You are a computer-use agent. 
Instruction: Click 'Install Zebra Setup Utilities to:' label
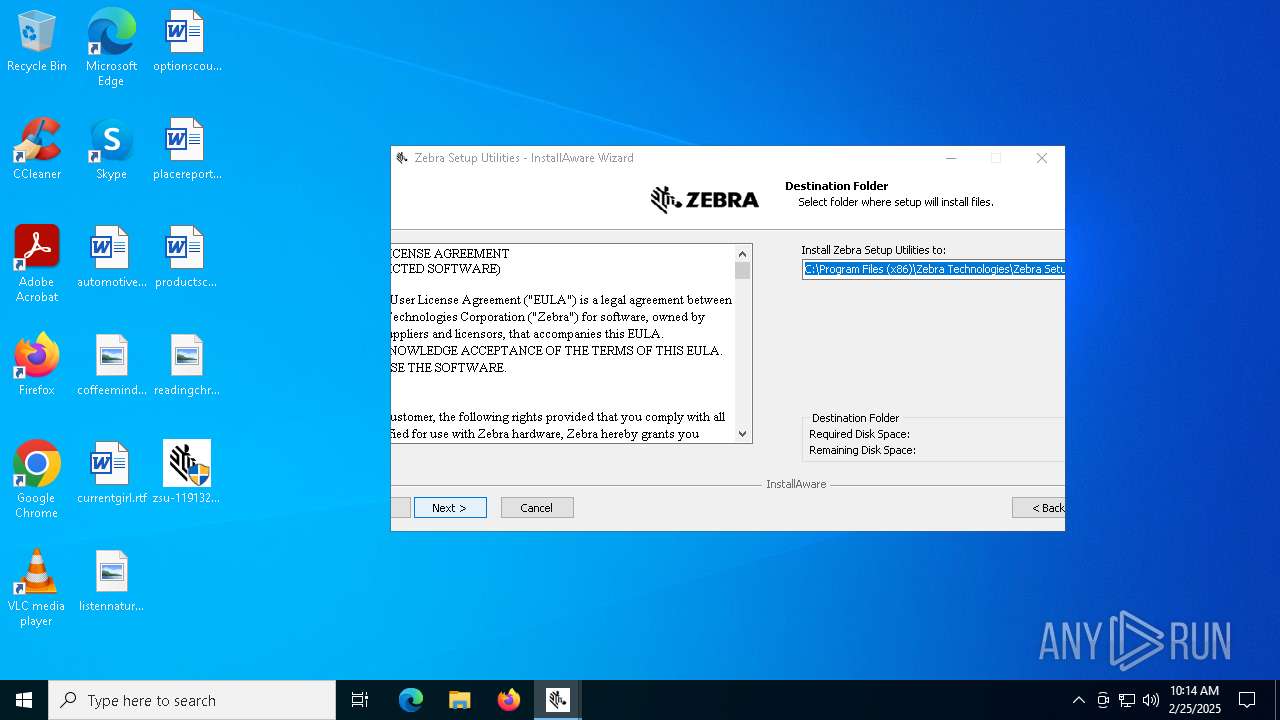pyautogui.click(x=873, y=250)
